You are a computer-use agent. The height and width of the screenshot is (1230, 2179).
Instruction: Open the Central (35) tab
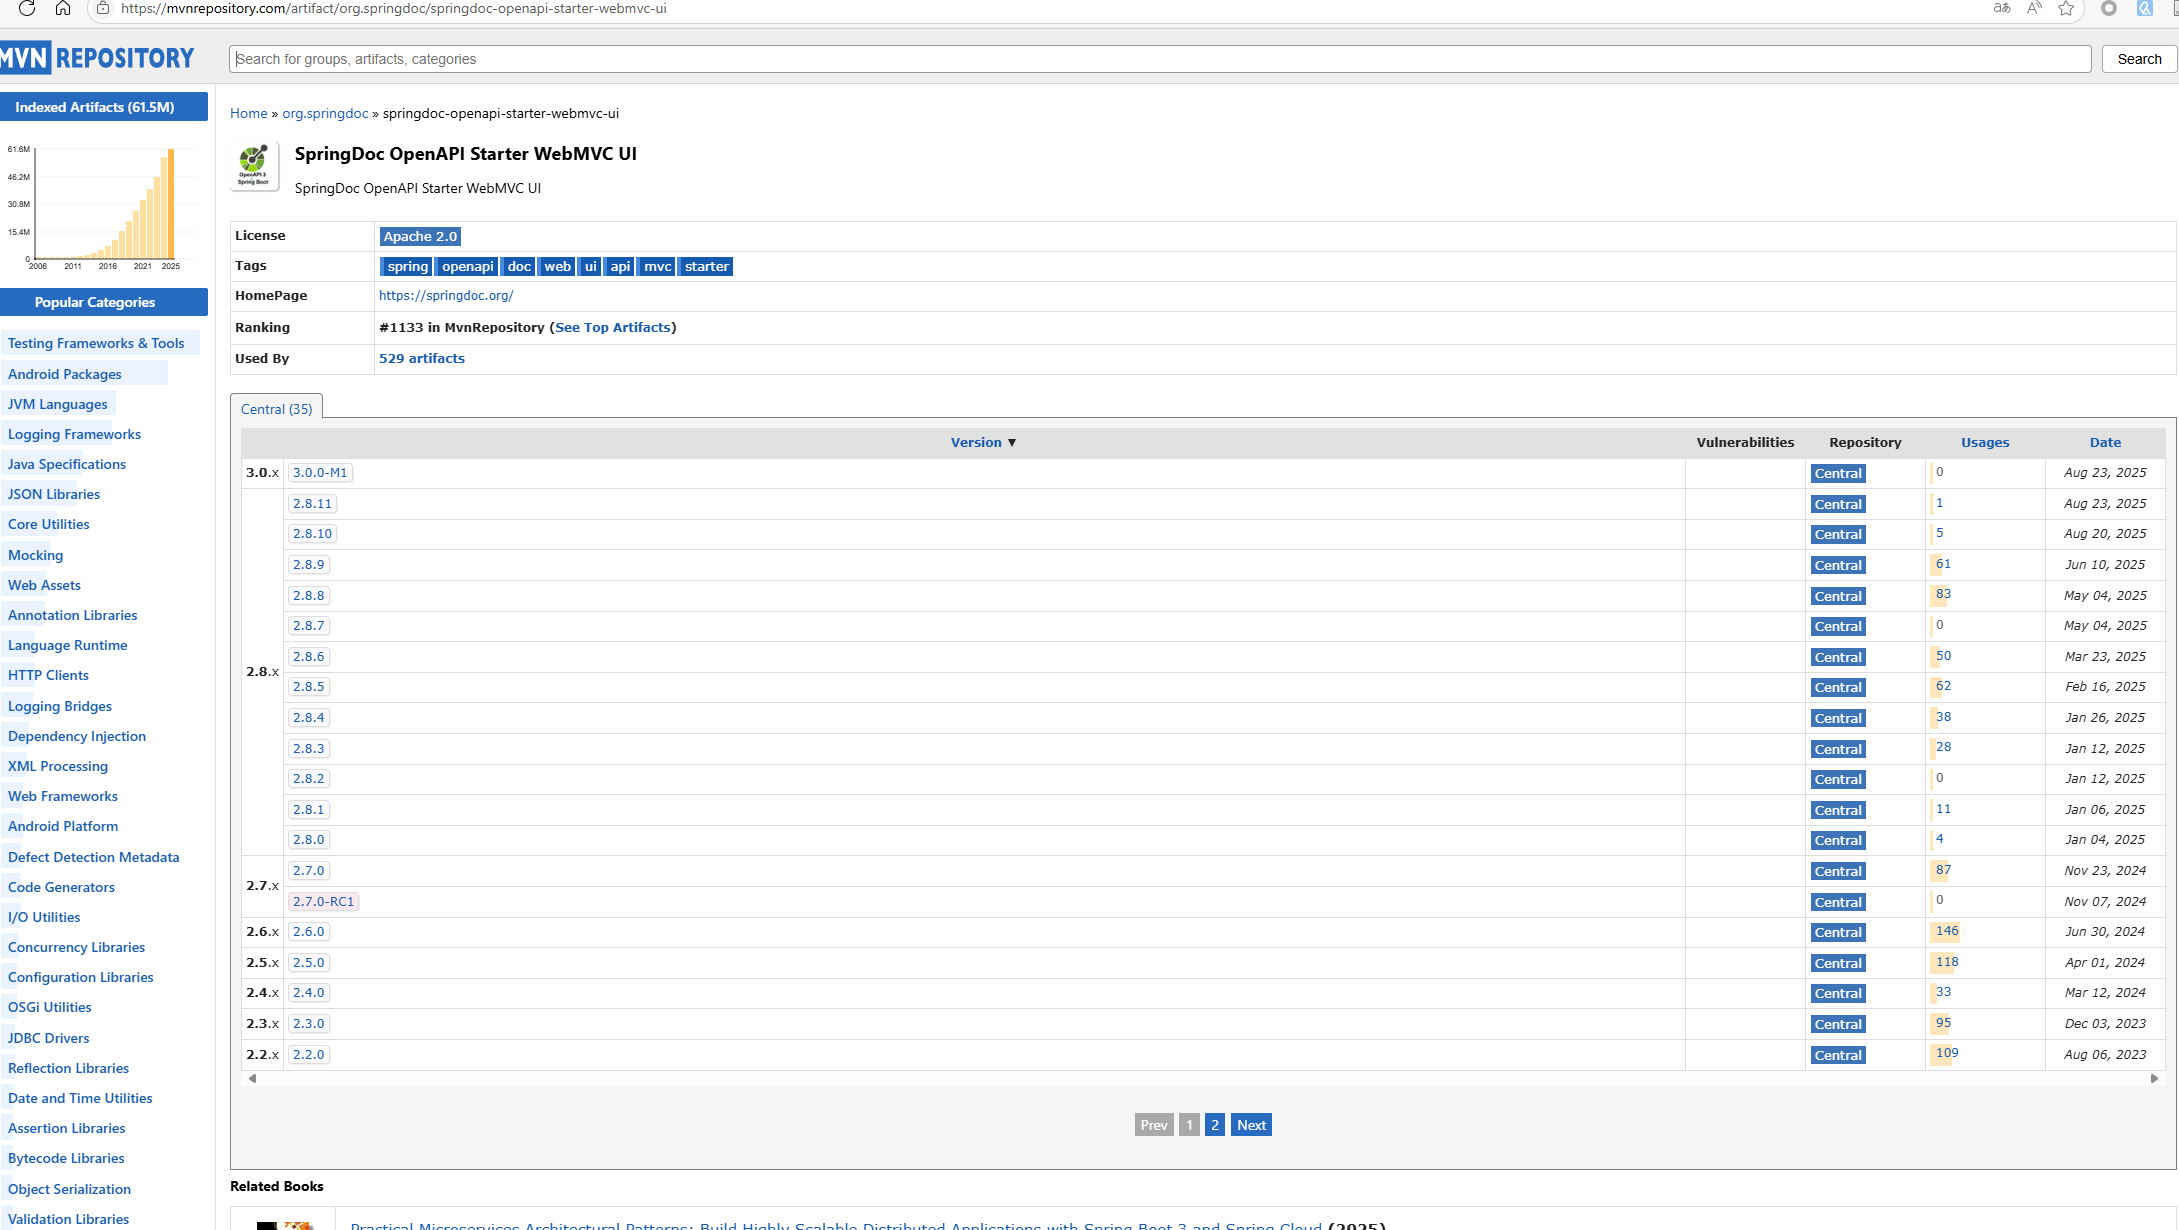pyautogui.click(x=277, y=409)
